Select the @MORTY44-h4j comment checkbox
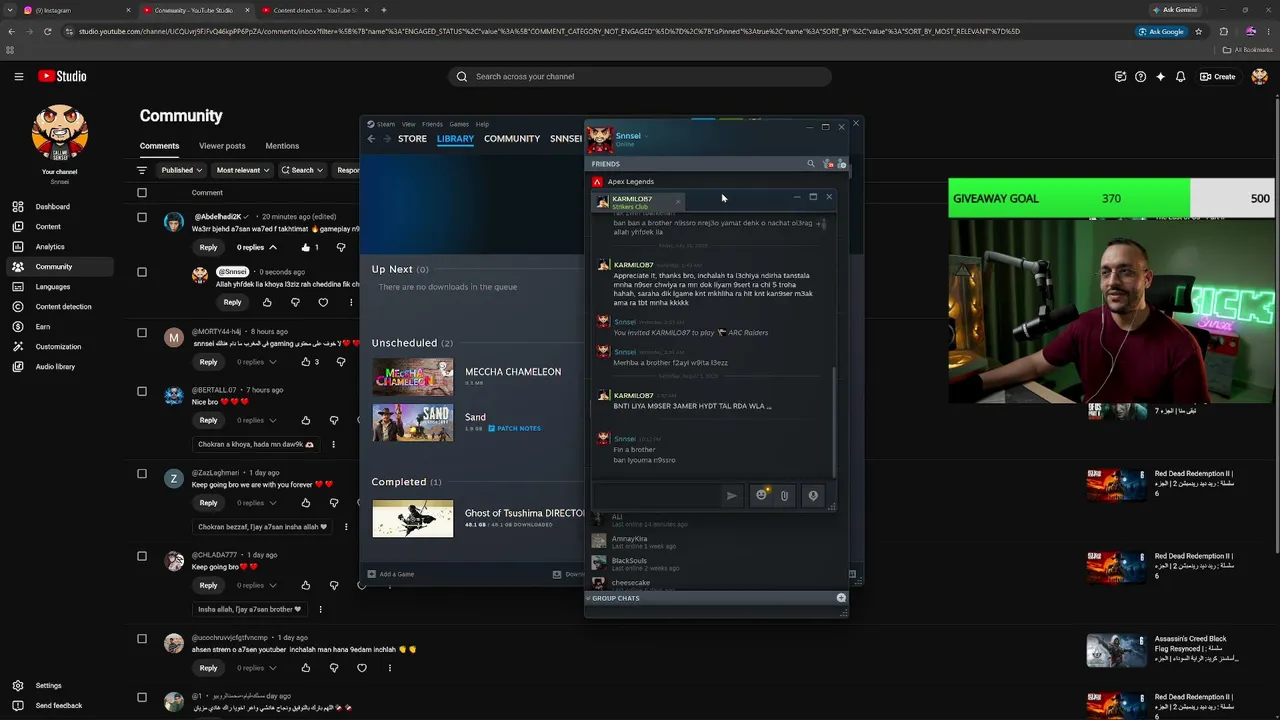The height and width of the screenshot is (720, 1280). tap(142, 332)
